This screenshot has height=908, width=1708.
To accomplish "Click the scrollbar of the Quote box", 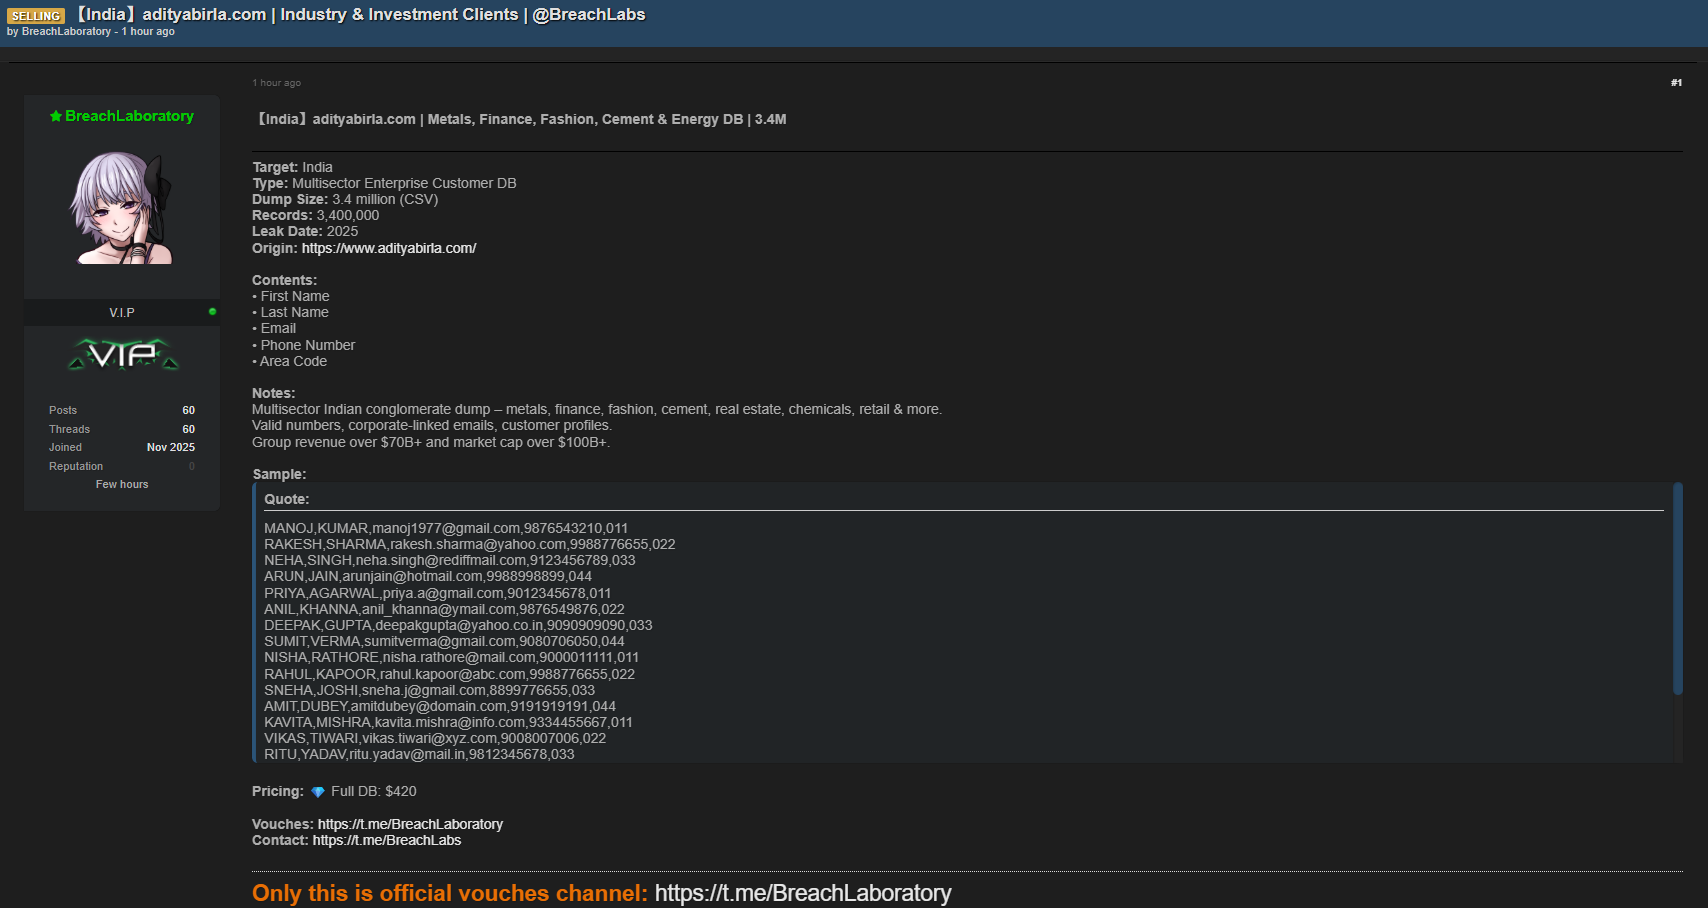I will [1677, 590].
